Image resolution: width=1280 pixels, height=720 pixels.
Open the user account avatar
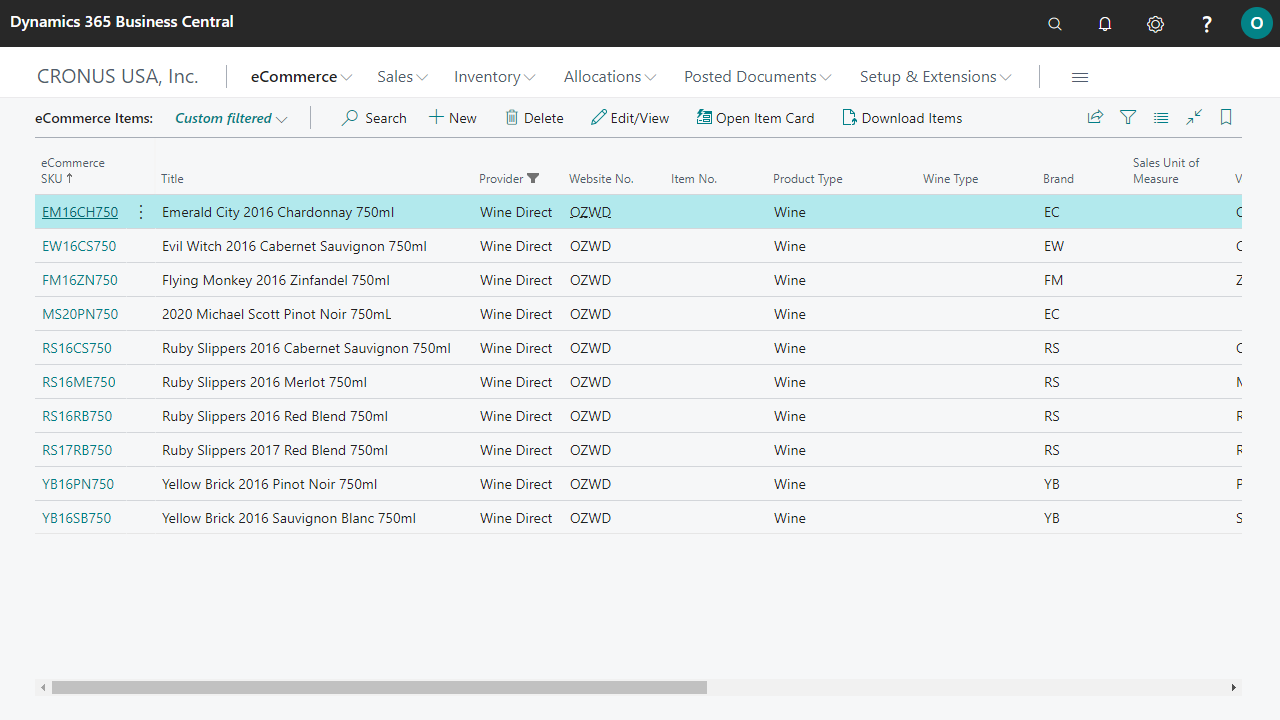pos(1257,23)
